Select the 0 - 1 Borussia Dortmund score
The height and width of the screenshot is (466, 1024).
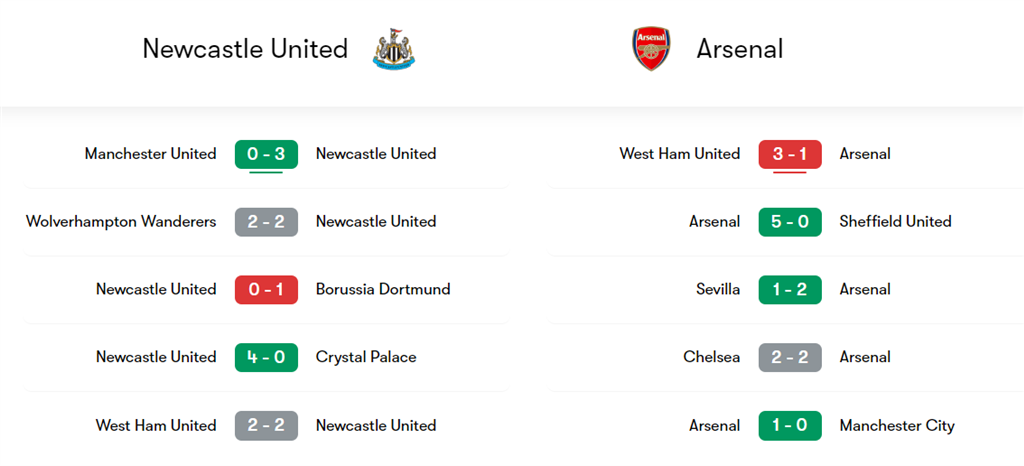point(266,289)
